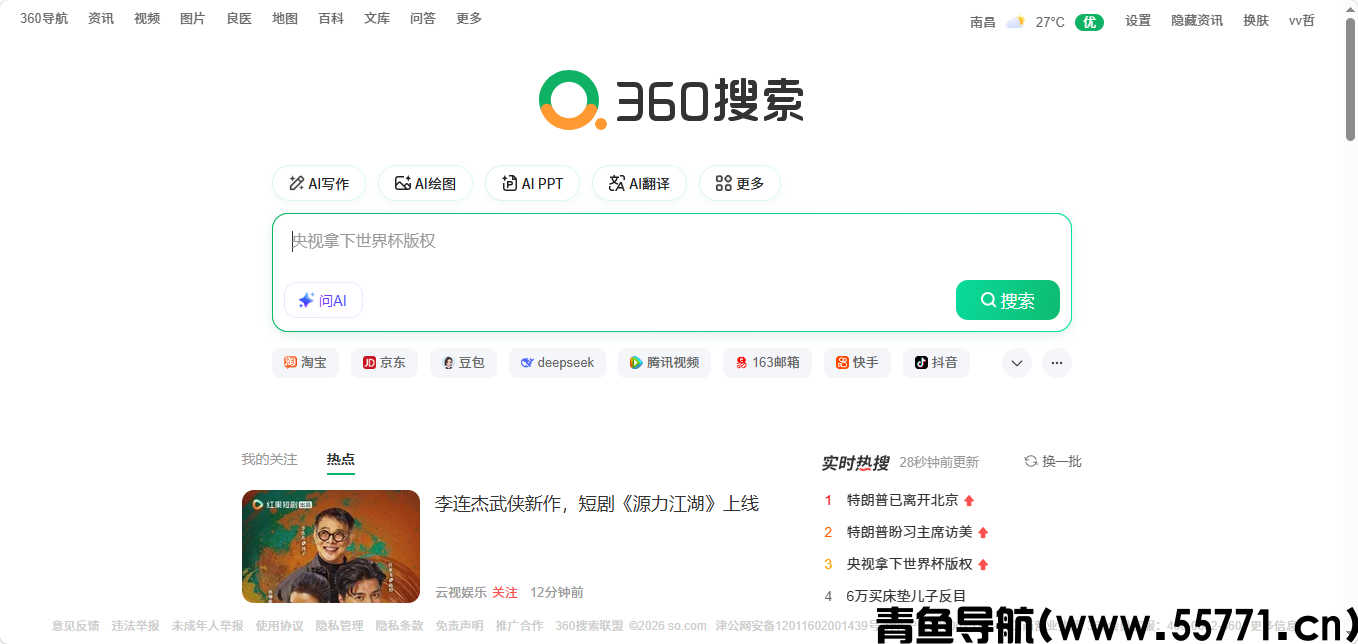Screen dimensions: 1358x644
Task: Open the AI写作 tool
Action: click(x=319, y=184)
